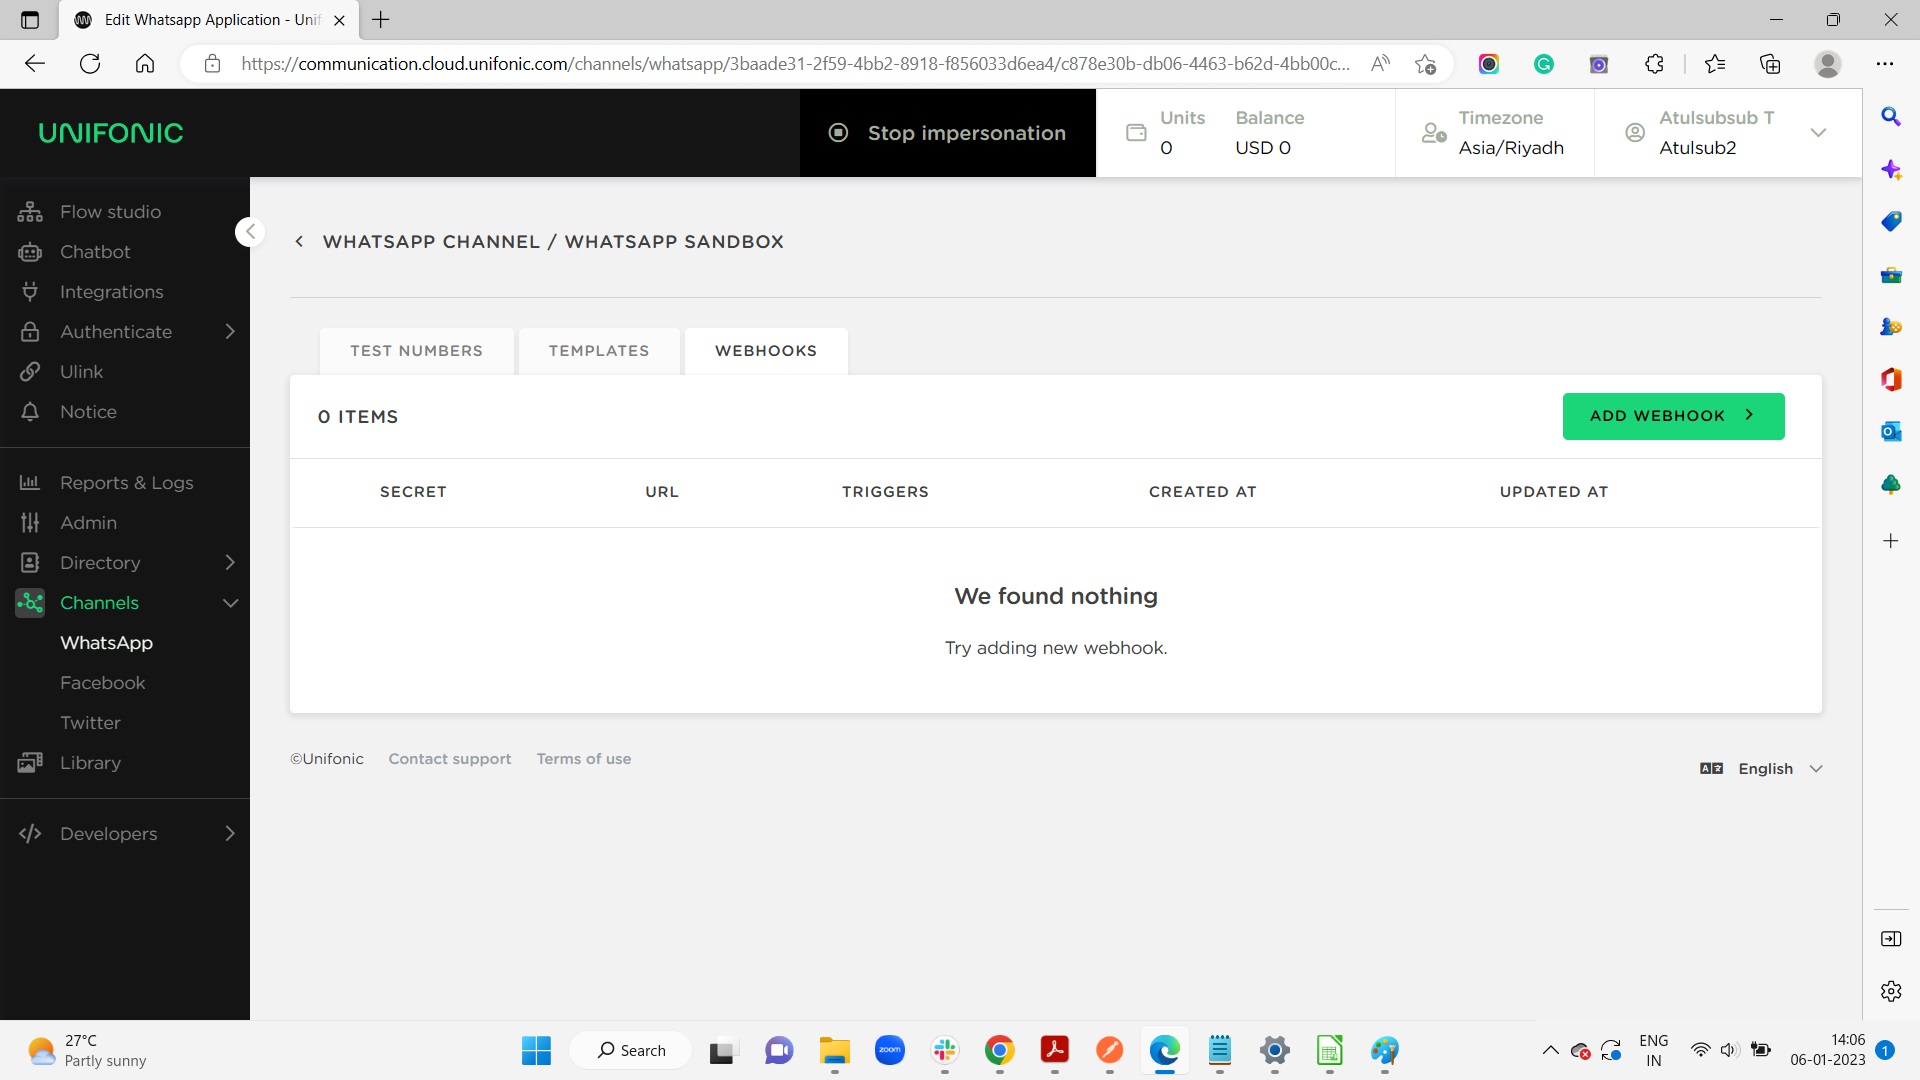Open the Library icon in the sidebar
The height and width of the screenshot is (1080, 1920).
point(30,763)
